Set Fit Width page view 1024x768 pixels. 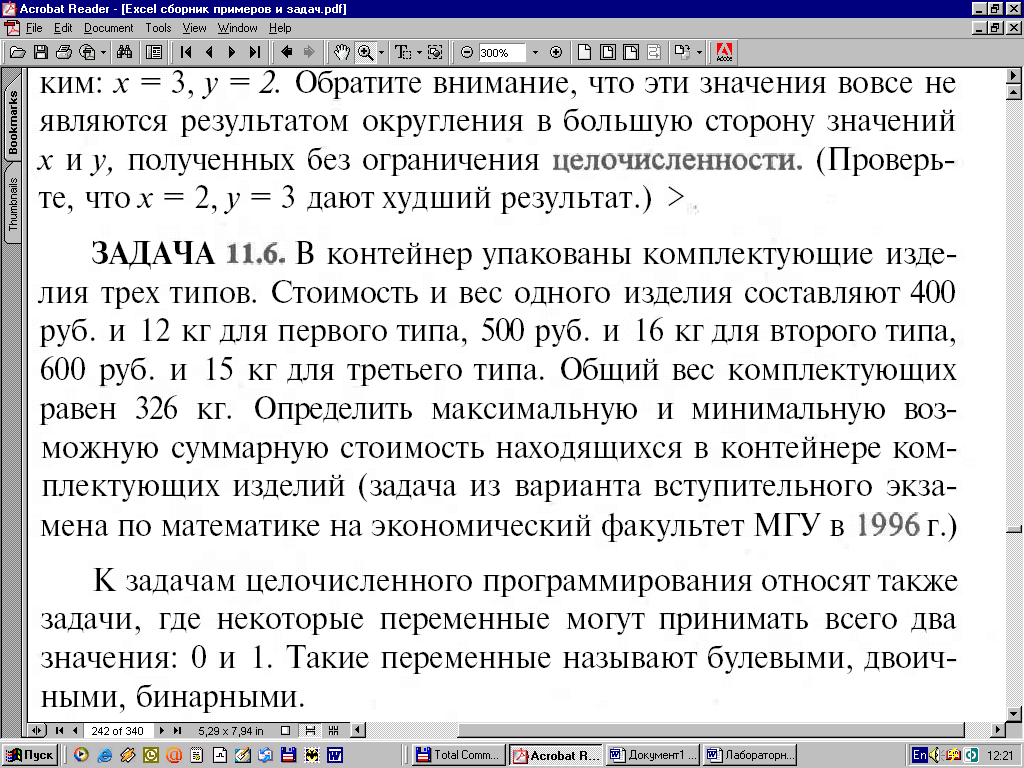pyautogui.click(x=631, y=52)
